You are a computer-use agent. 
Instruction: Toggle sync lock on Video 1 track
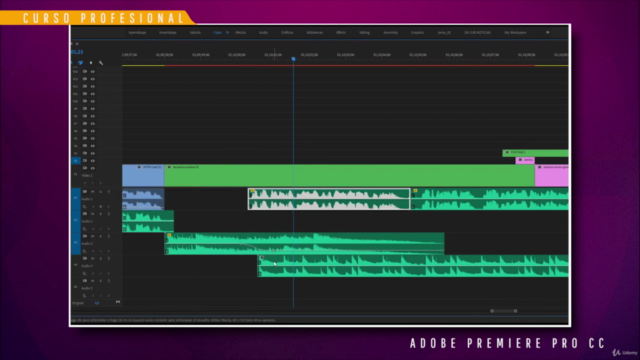[85, 168]
